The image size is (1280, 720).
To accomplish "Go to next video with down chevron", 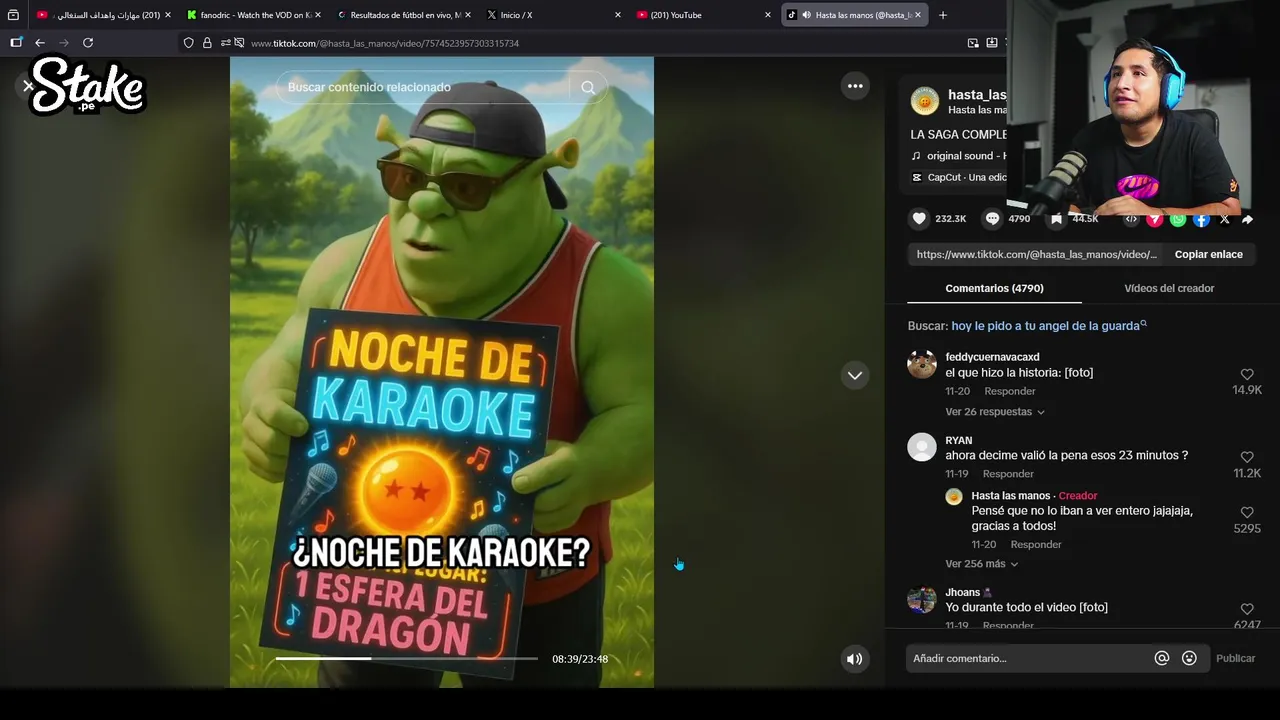I will tap(855, 375).
